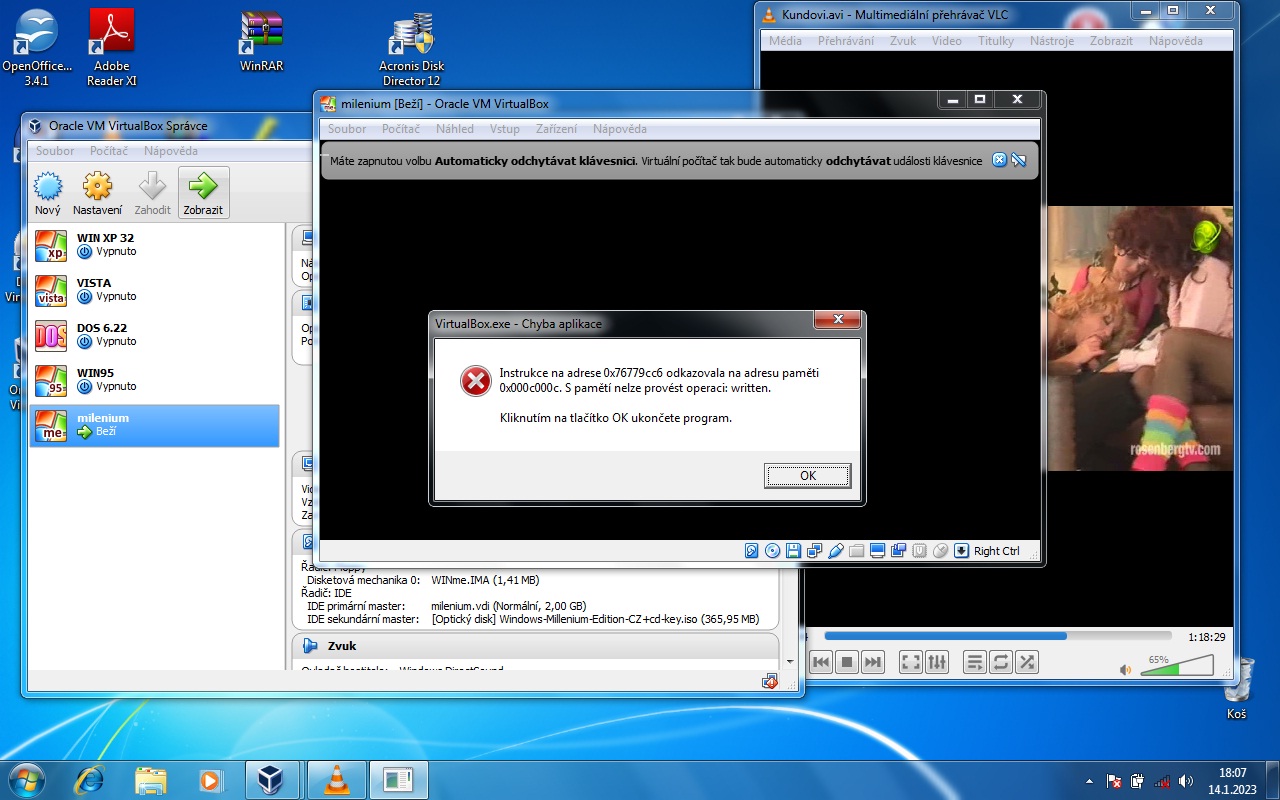Viewport: 1280px width, 800px height.
Task: Open Náhled menu in milenium VM window
Action: pos(455,129)
